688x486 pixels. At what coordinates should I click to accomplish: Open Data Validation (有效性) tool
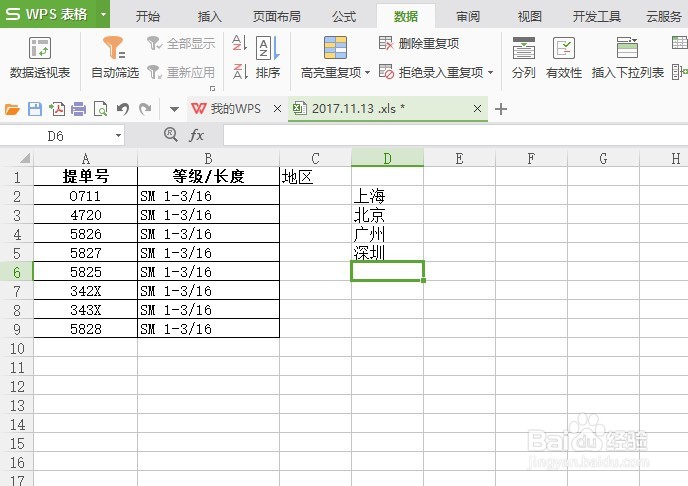564,58
